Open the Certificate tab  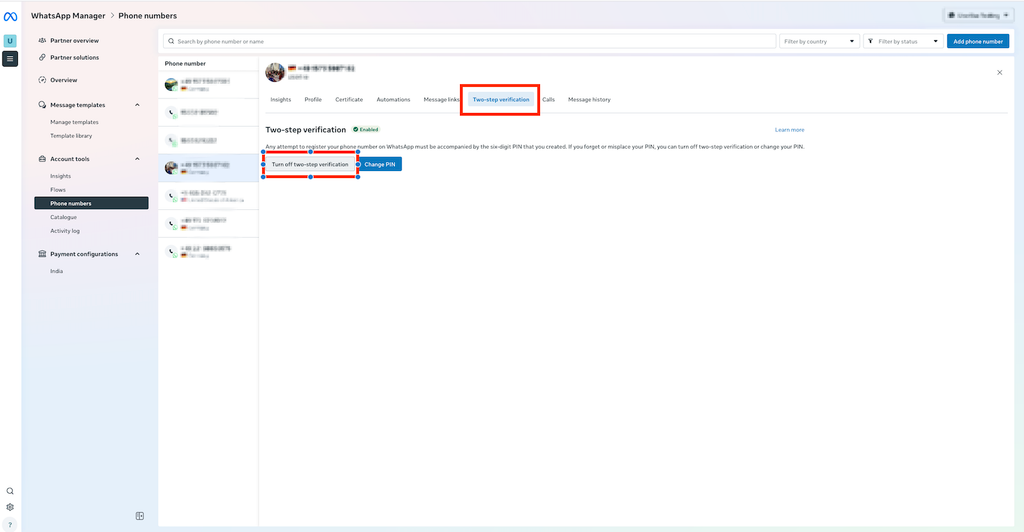(x=349, y=100)
